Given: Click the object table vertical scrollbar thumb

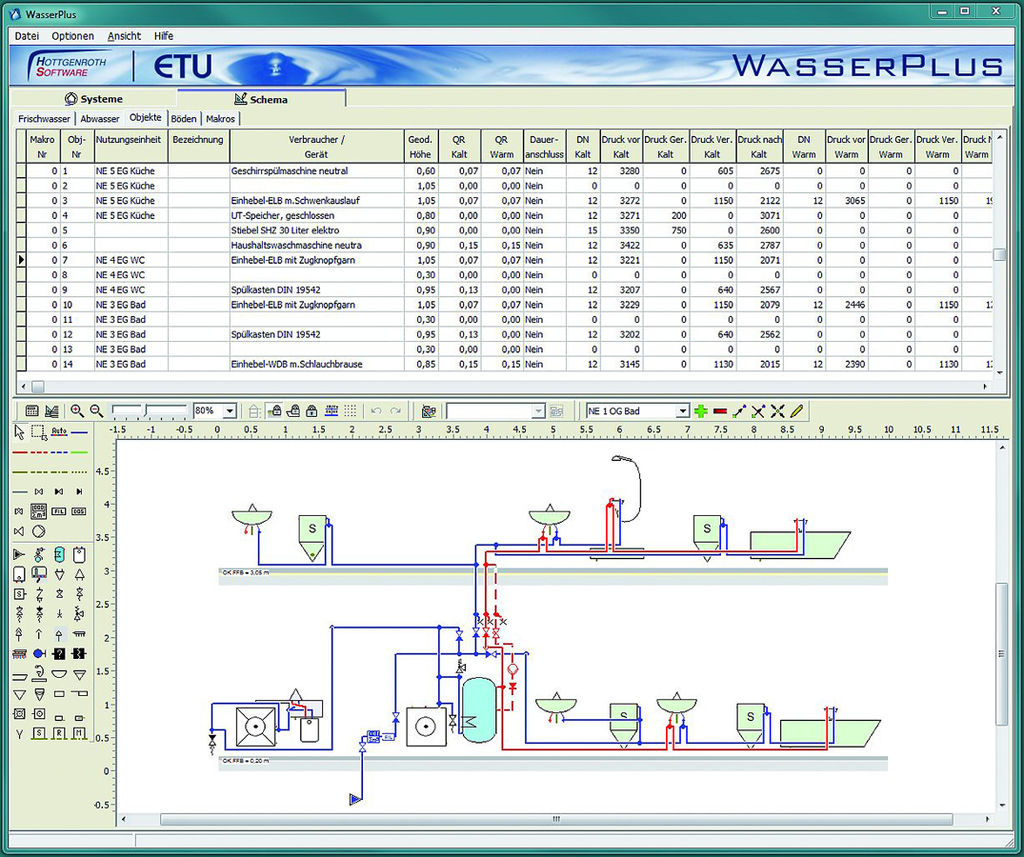Looking at the screenshot, I should tap(999, 254).
